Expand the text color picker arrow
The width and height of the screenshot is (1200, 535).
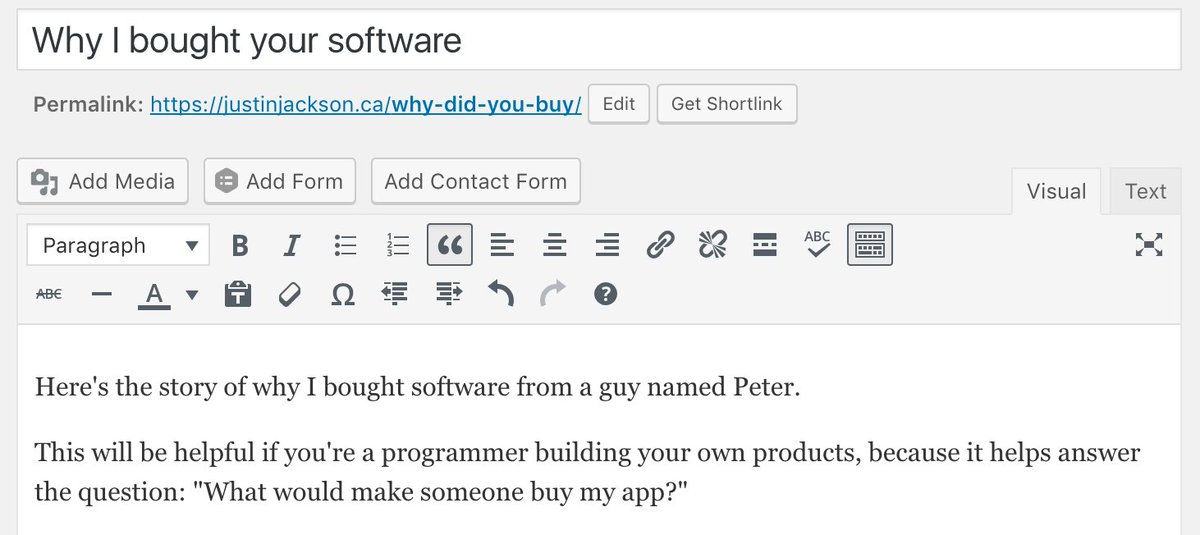click(192, 294)
